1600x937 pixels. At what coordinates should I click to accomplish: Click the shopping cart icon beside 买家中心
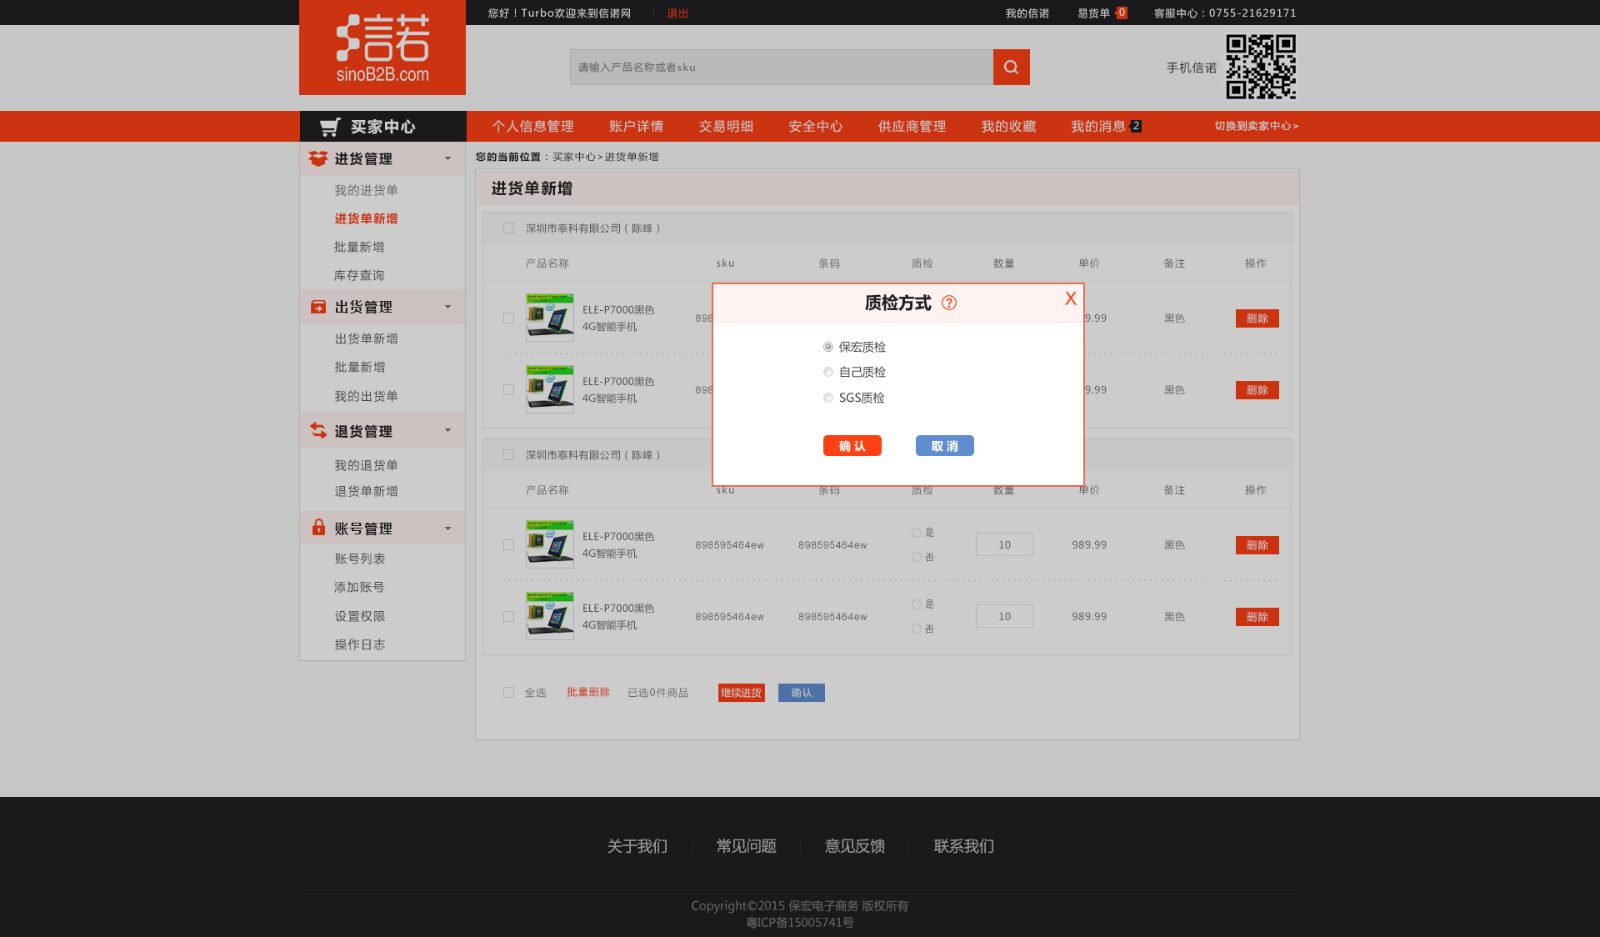point(330,127)
